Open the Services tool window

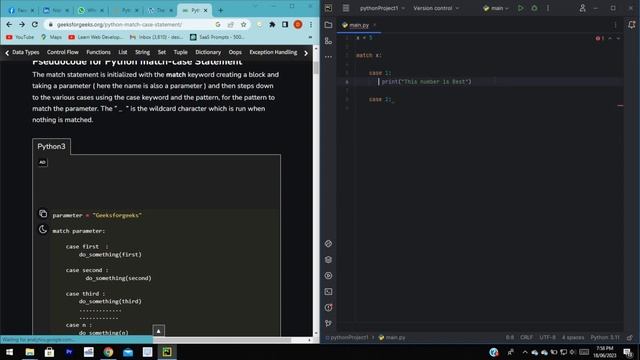328,276
